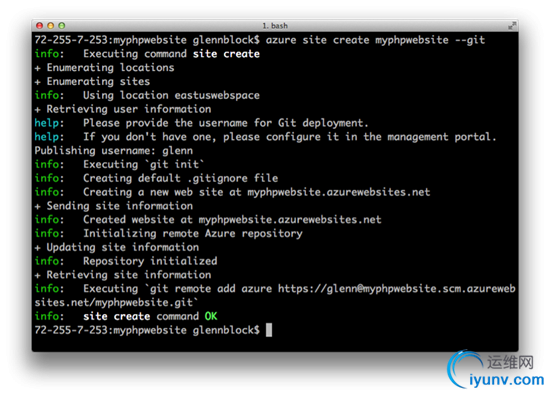
Task: Click the 'Enumerating locations' line
Action: (x=104, y=67)
